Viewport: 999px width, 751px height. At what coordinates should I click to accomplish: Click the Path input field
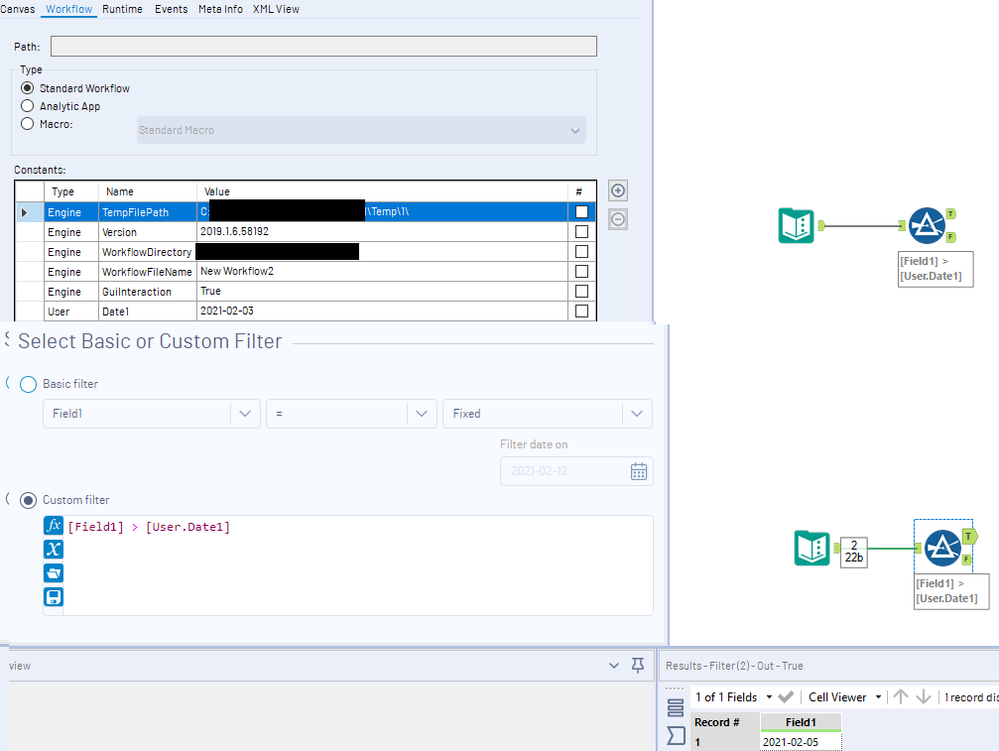click(x=324, y=46)
